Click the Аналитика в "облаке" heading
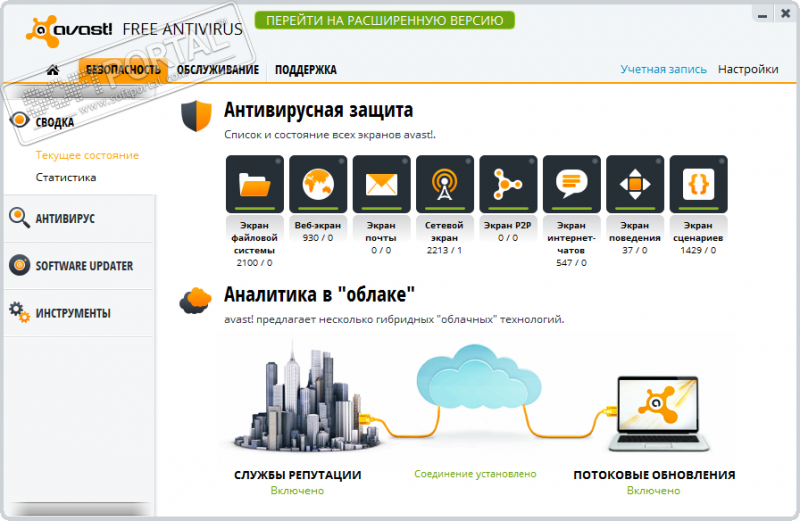 point(319,294)
